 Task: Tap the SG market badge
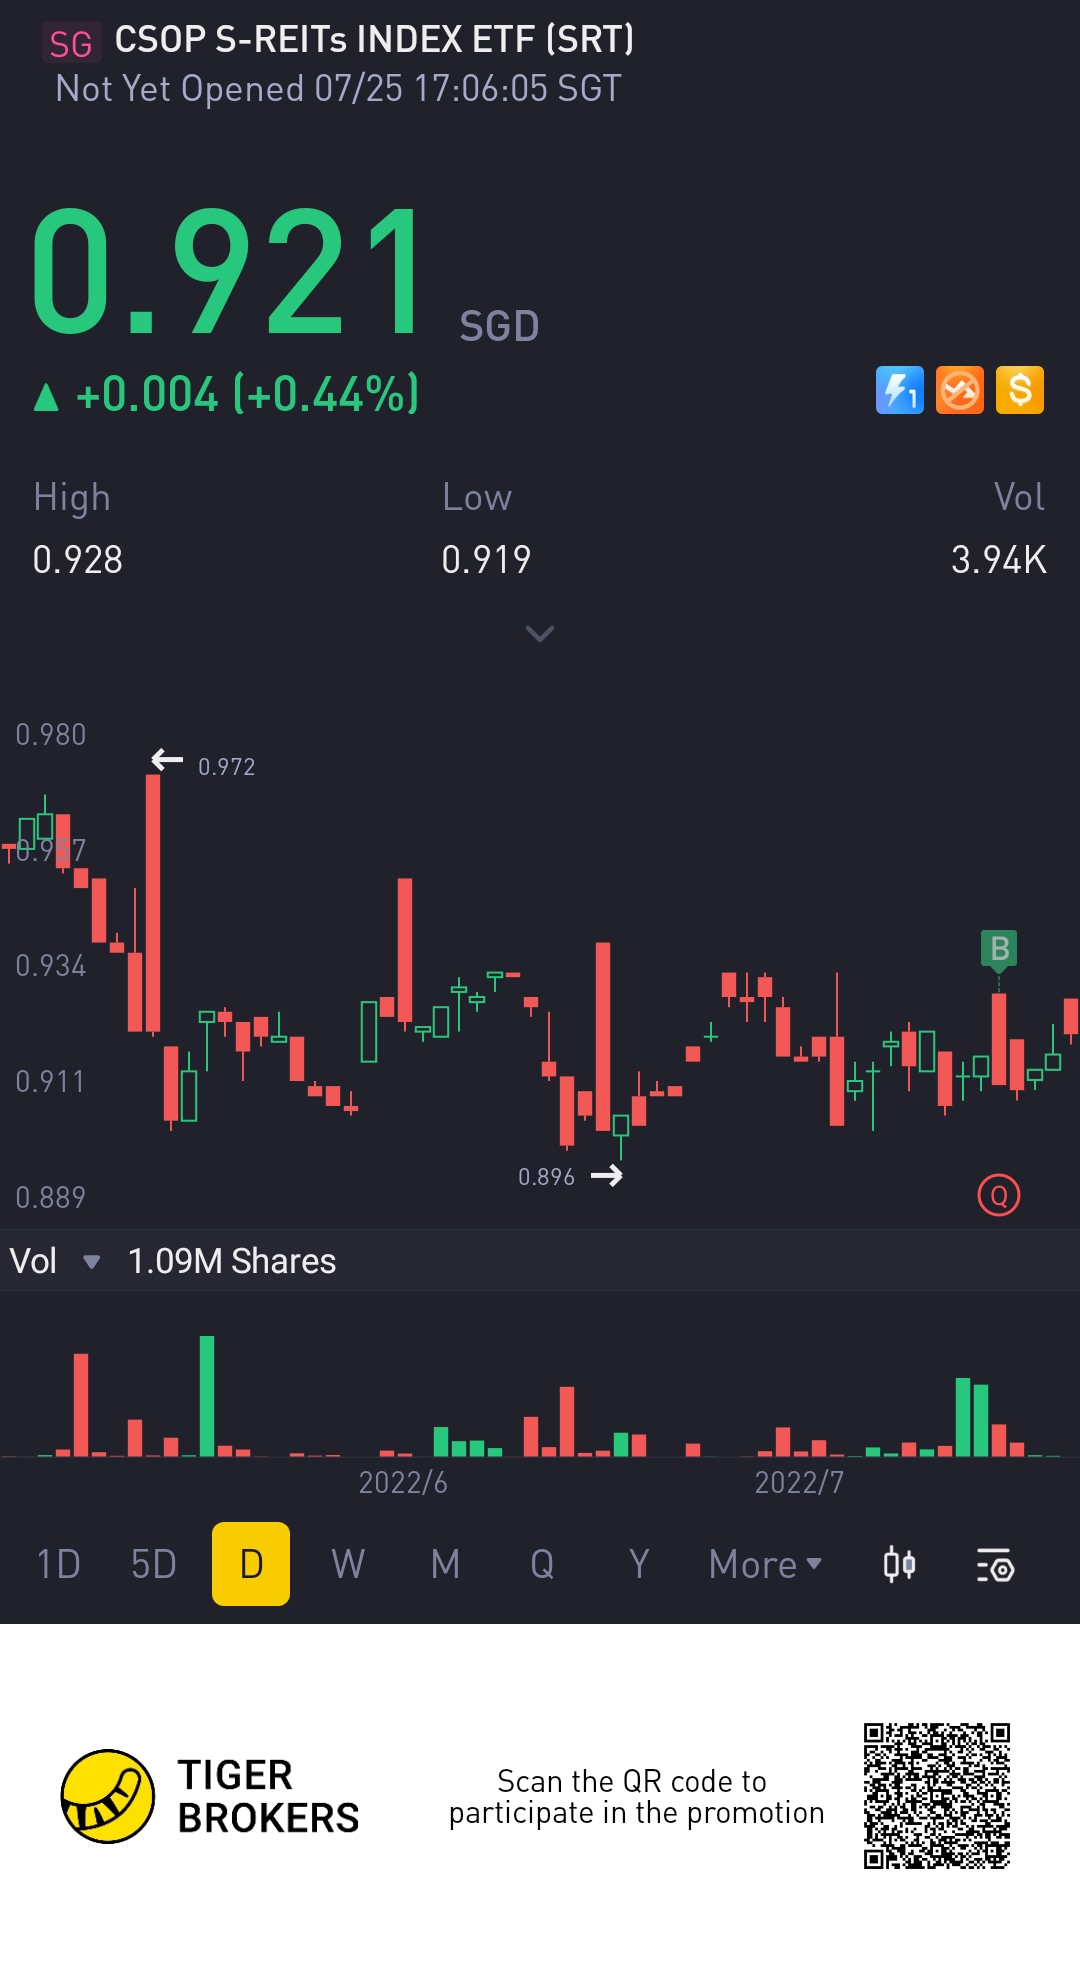(71, 44)
